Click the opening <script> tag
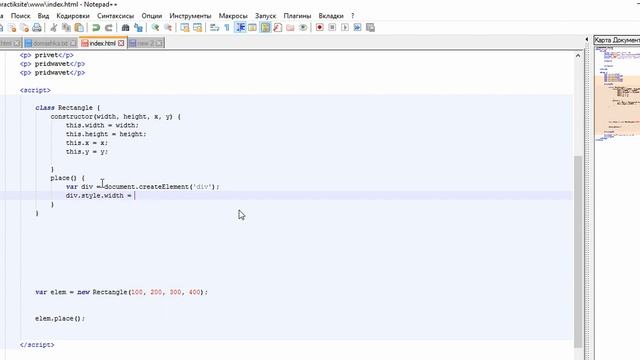 [x=35, y=90]
